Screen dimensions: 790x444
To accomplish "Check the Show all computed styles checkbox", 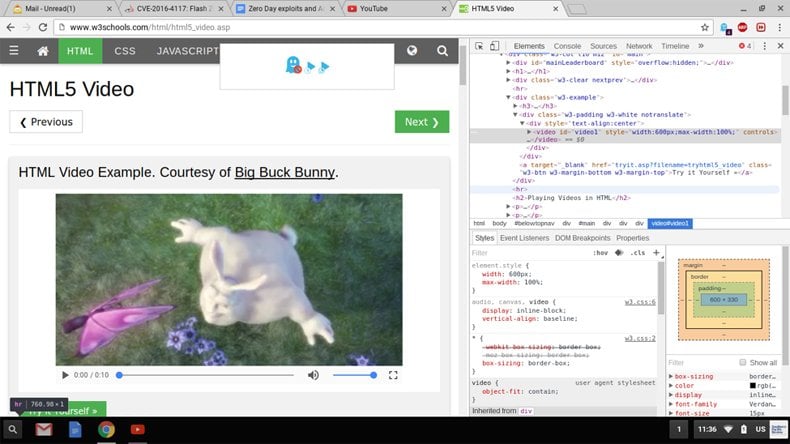I will tap(743, 362).
